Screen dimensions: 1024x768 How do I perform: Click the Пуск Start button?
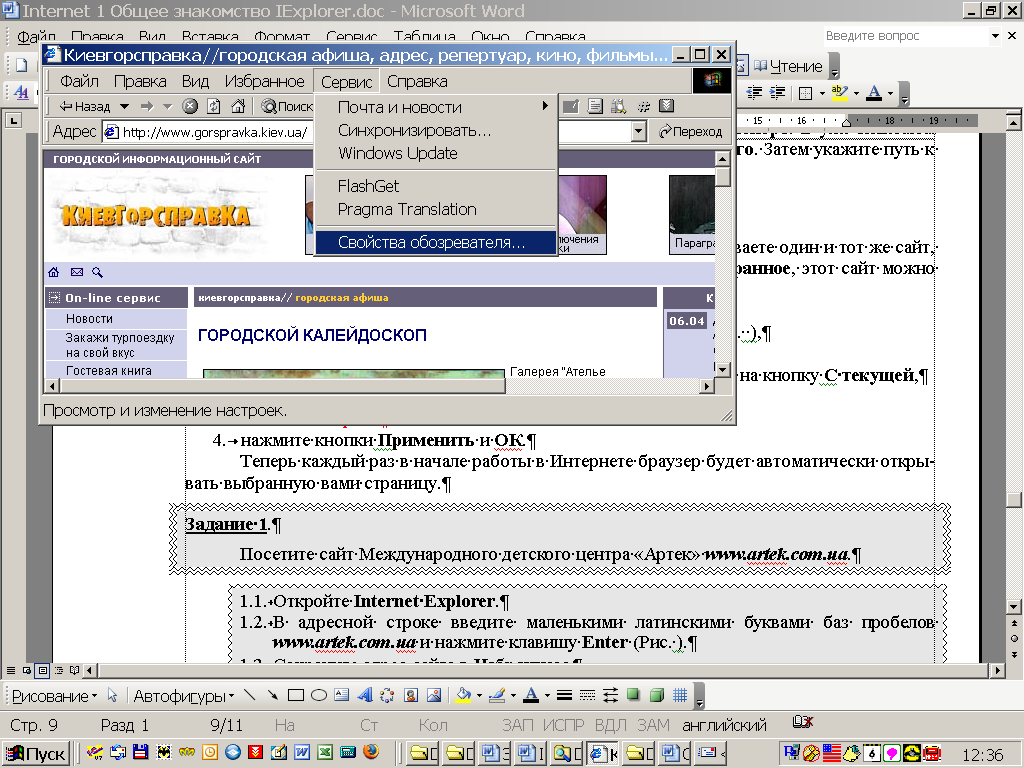pos(36,754)
